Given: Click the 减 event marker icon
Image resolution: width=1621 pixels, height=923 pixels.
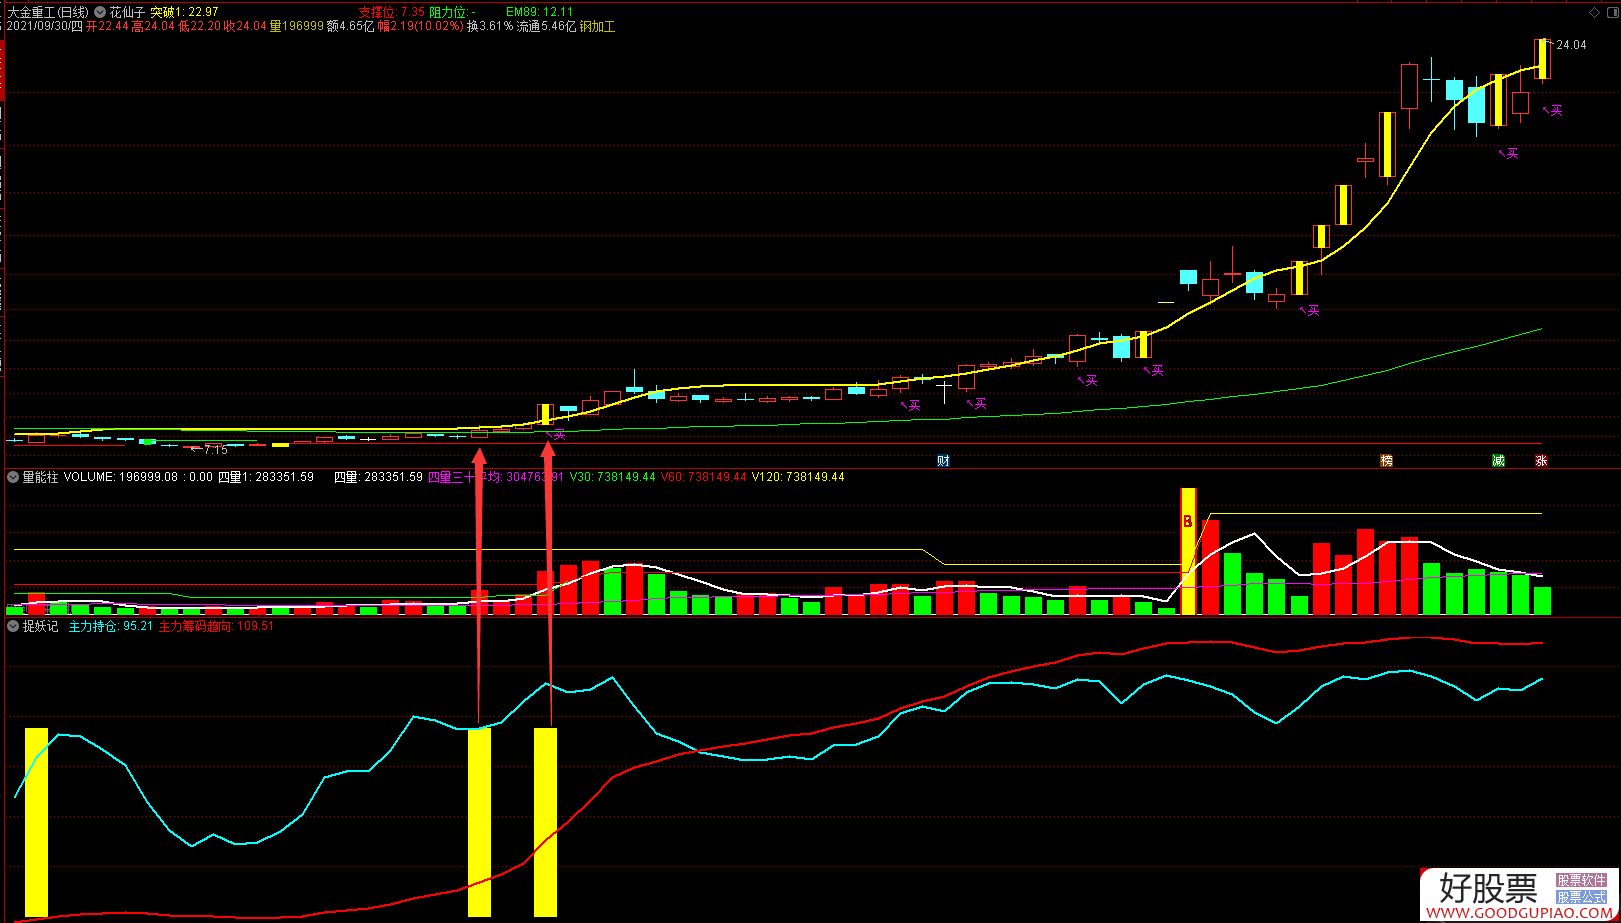Looking at the screenshot, I should pos(1498,461).
